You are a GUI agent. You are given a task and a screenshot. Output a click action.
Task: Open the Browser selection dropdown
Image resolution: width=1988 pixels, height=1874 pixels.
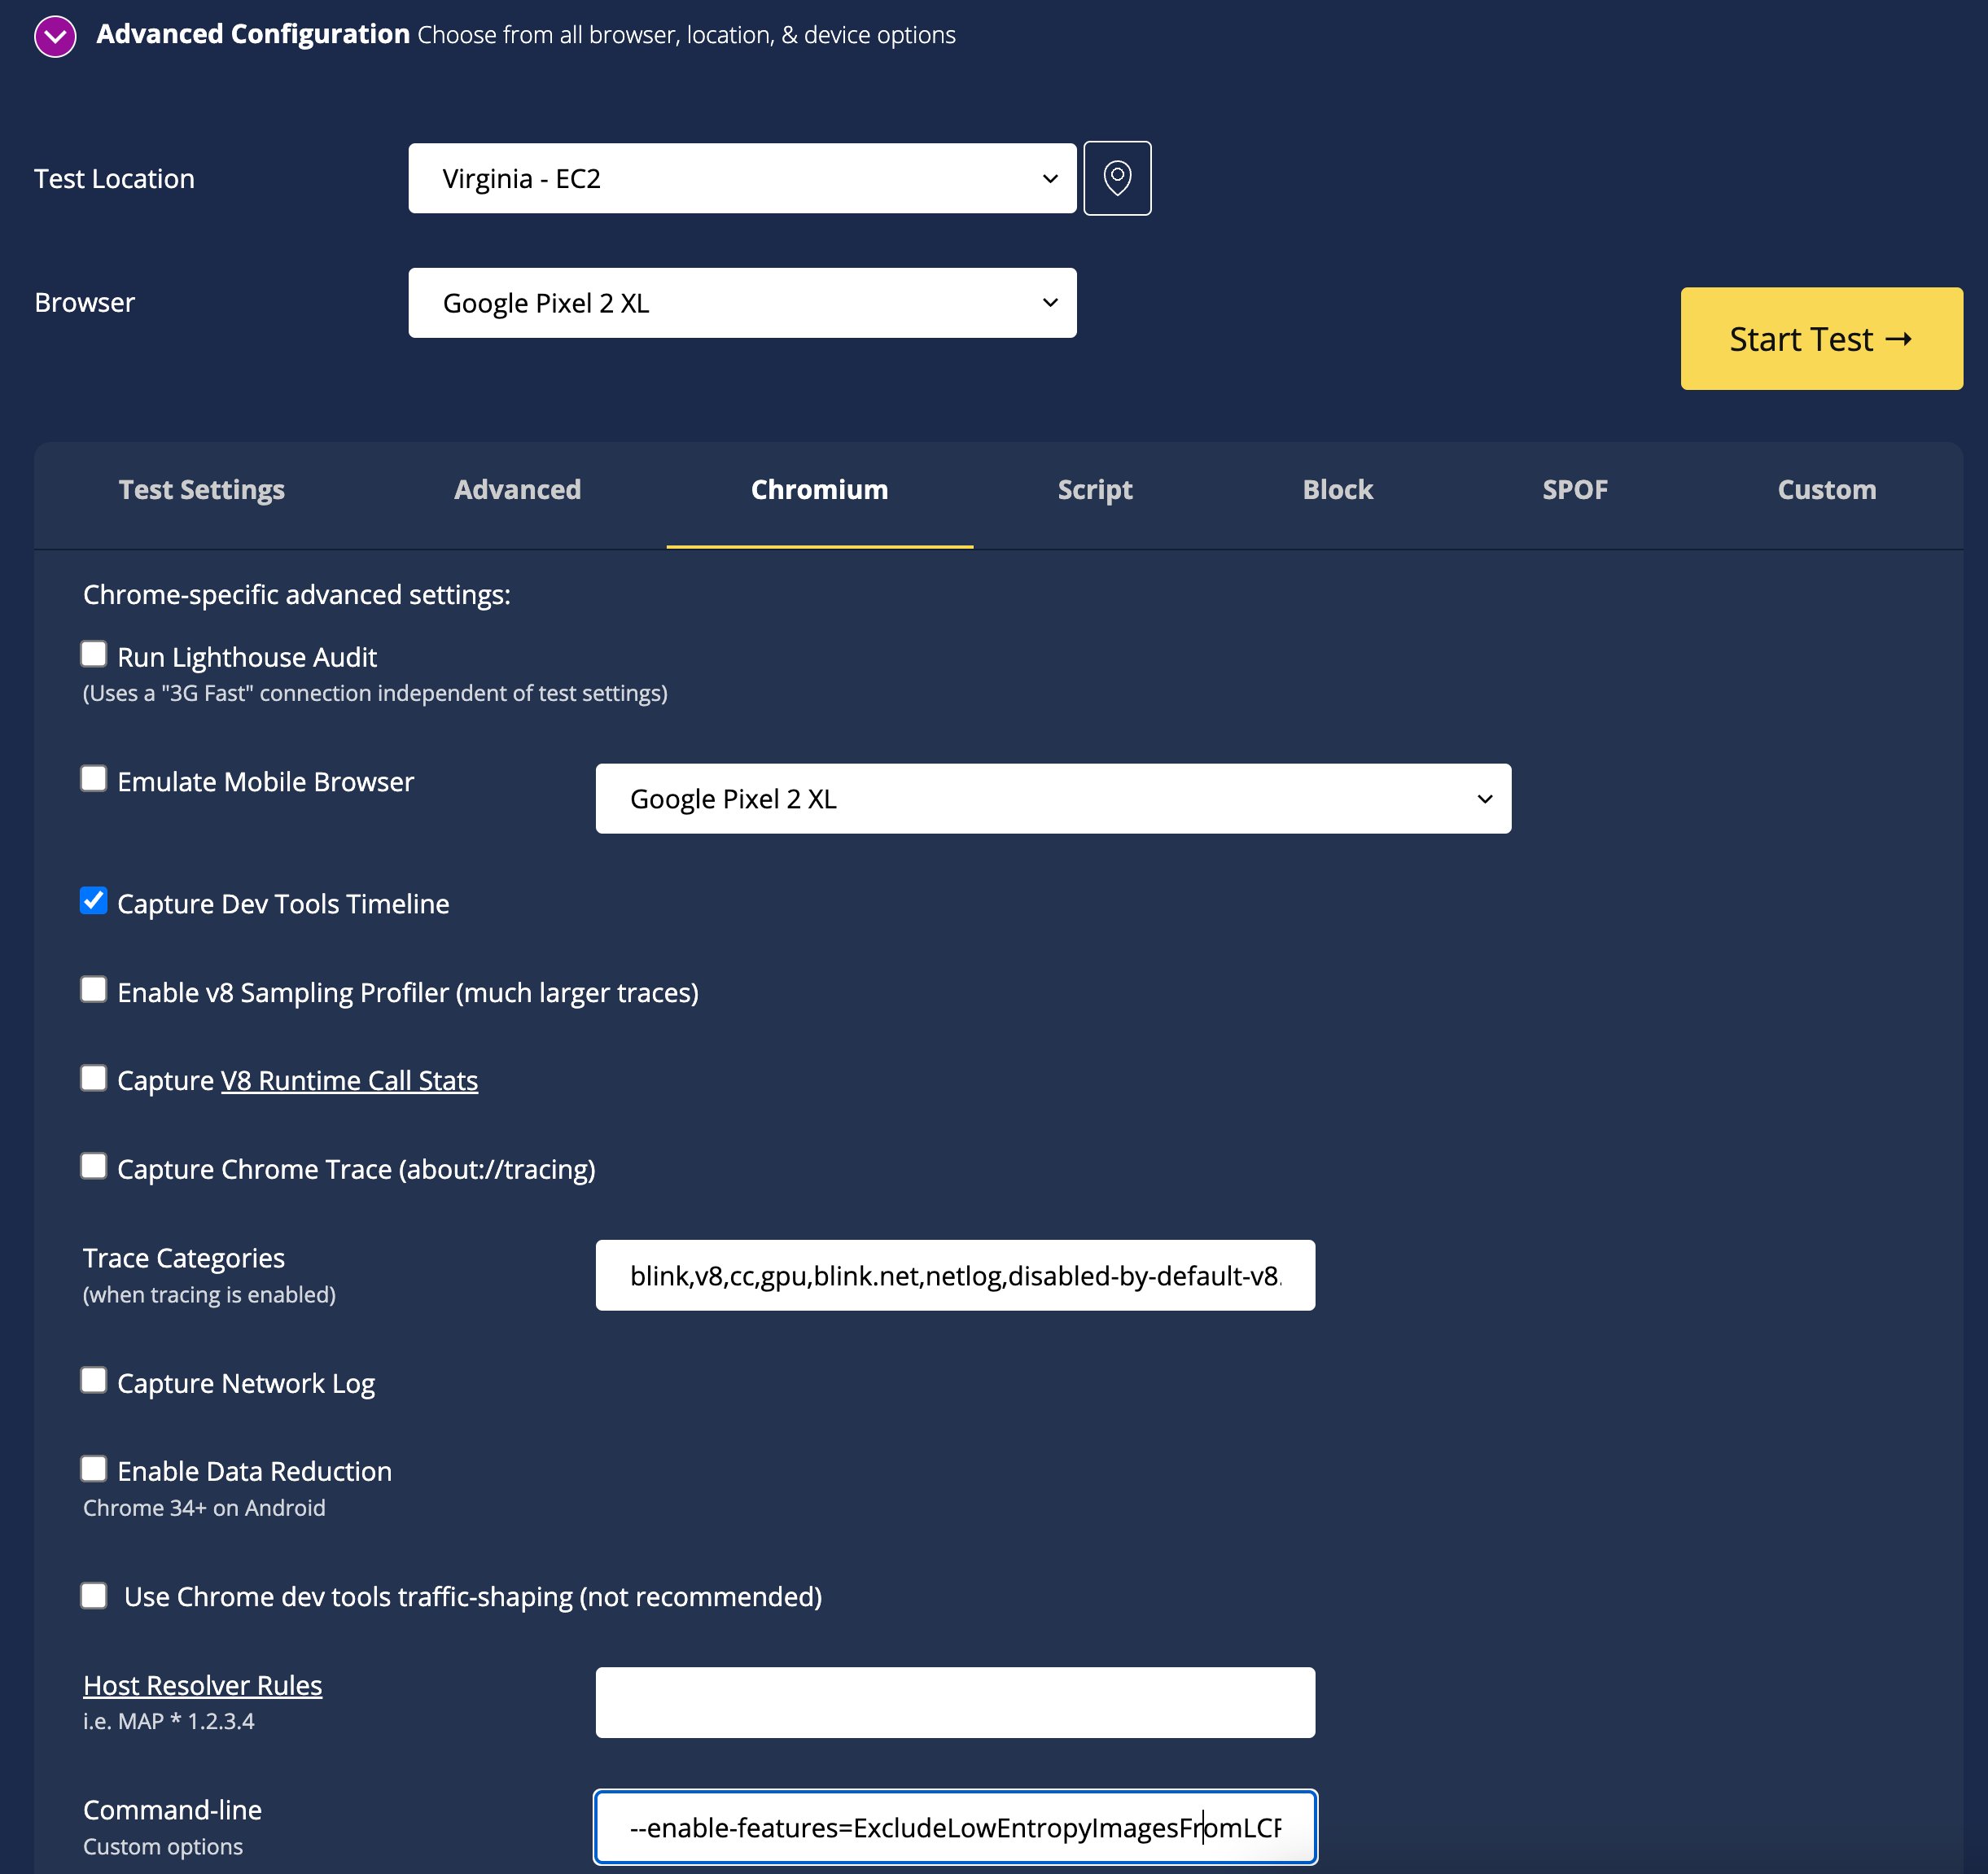(x=742, y=303)
